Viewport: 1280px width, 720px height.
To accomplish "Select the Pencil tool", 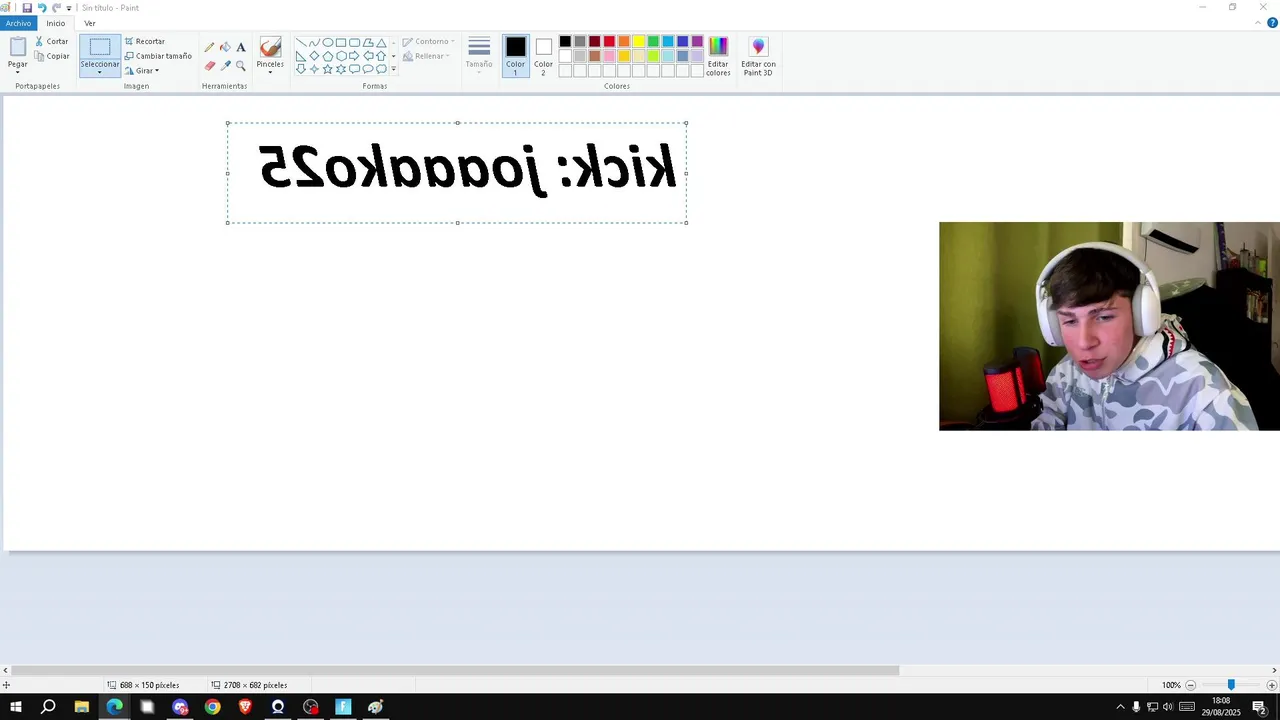I will point(209,47).
